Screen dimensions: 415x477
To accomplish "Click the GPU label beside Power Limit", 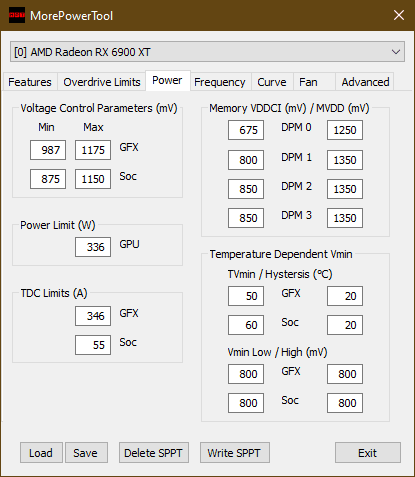I will [129, 244].
